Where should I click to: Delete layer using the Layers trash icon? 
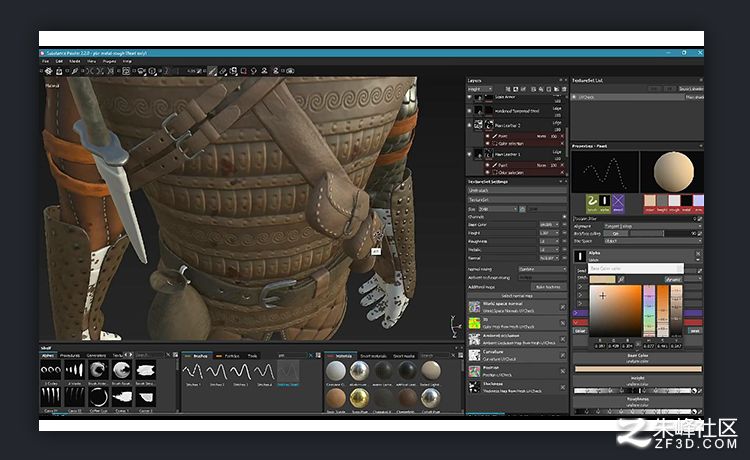point(564,89)
